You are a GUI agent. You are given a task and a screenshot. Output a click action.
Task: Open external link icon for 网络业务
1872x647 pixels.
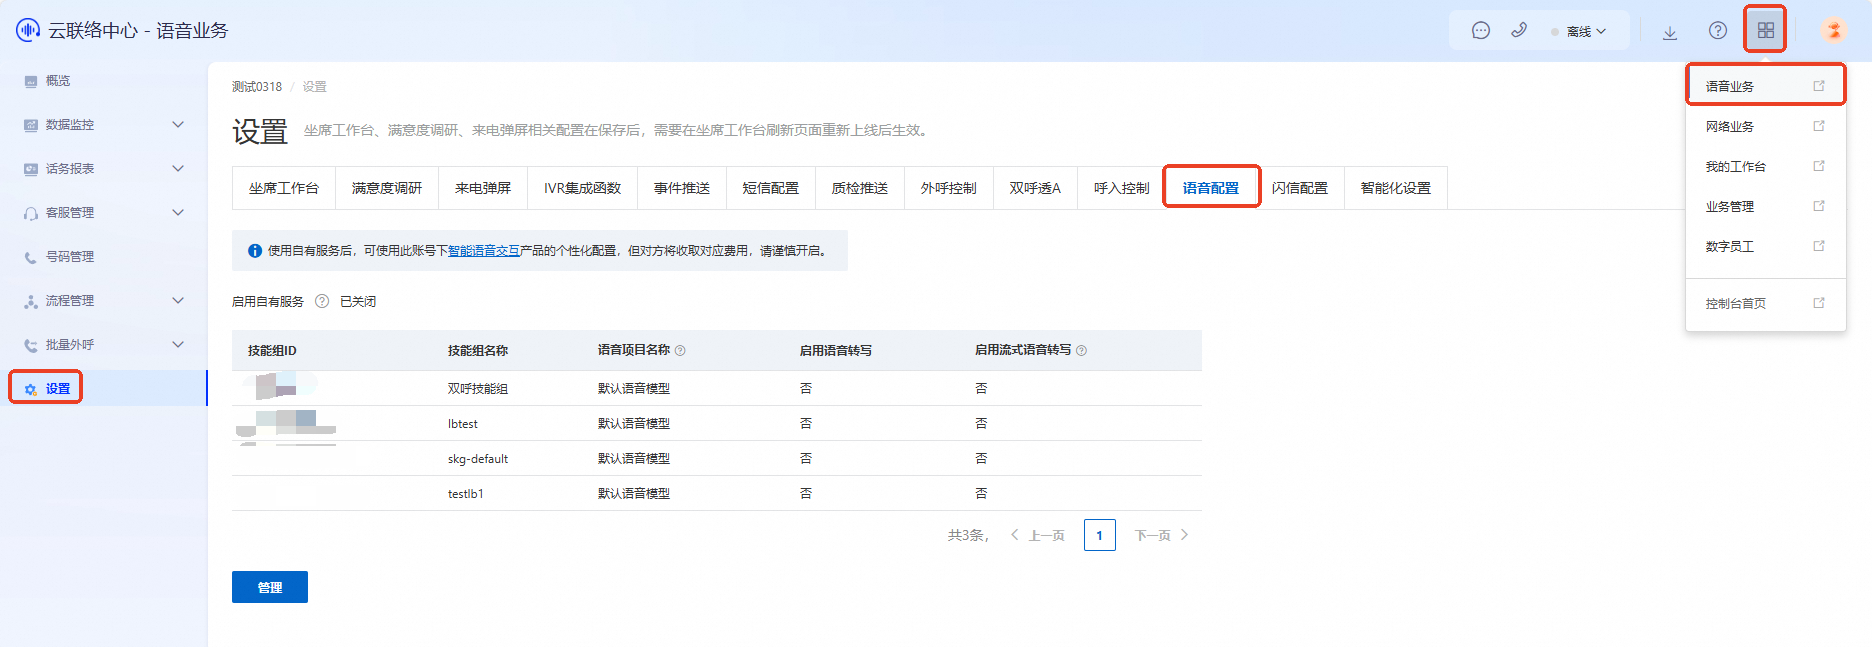click(x=1819, y=126)
